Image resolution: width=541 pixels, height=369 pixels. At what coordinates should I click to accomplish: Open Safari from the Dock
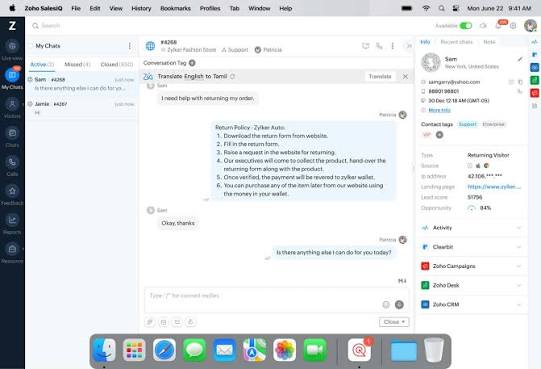coord(164,350)
